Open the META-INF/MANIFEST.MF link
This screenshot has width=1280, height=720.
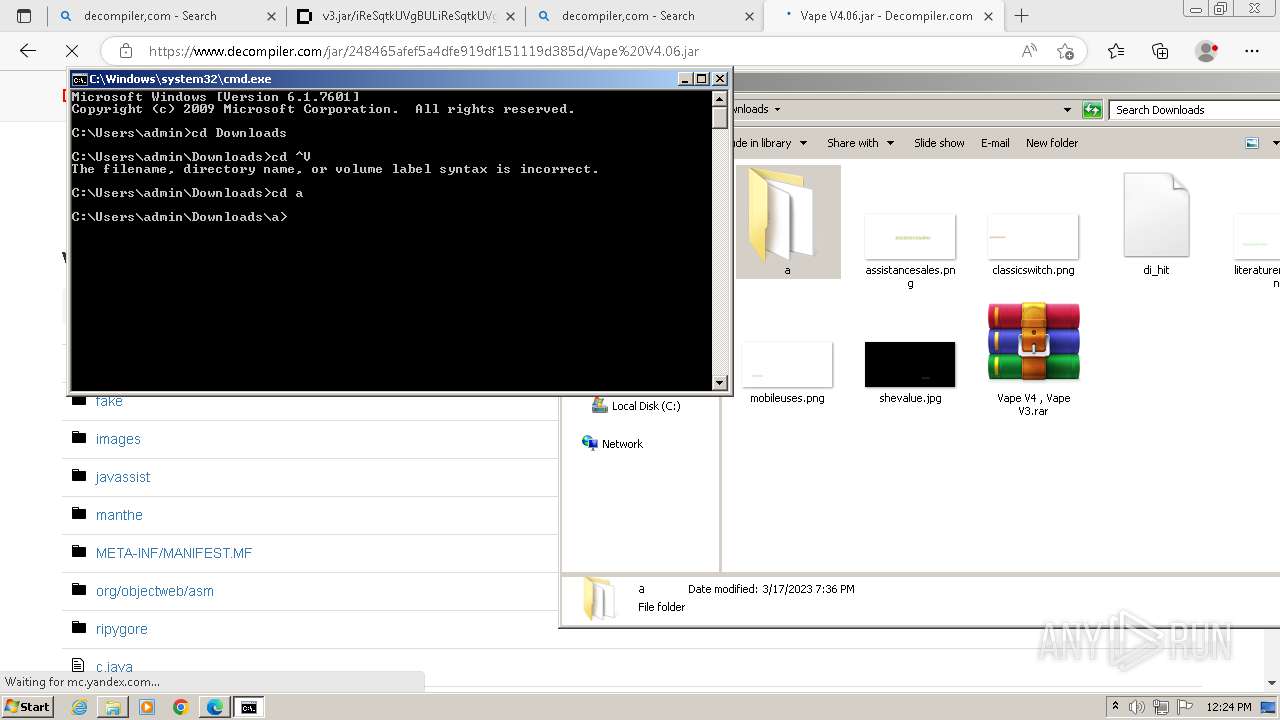pos(174,553)
